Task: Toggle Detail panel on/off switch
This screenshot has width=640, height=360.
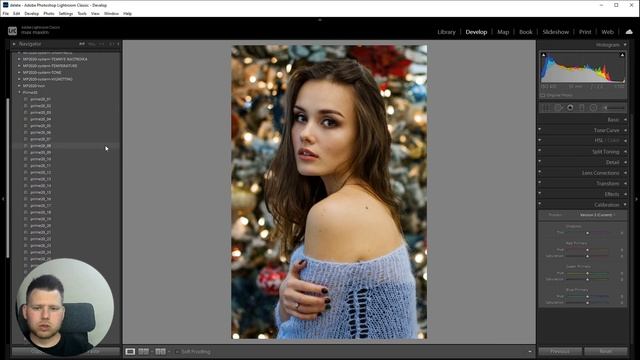Action: (540, 162)
